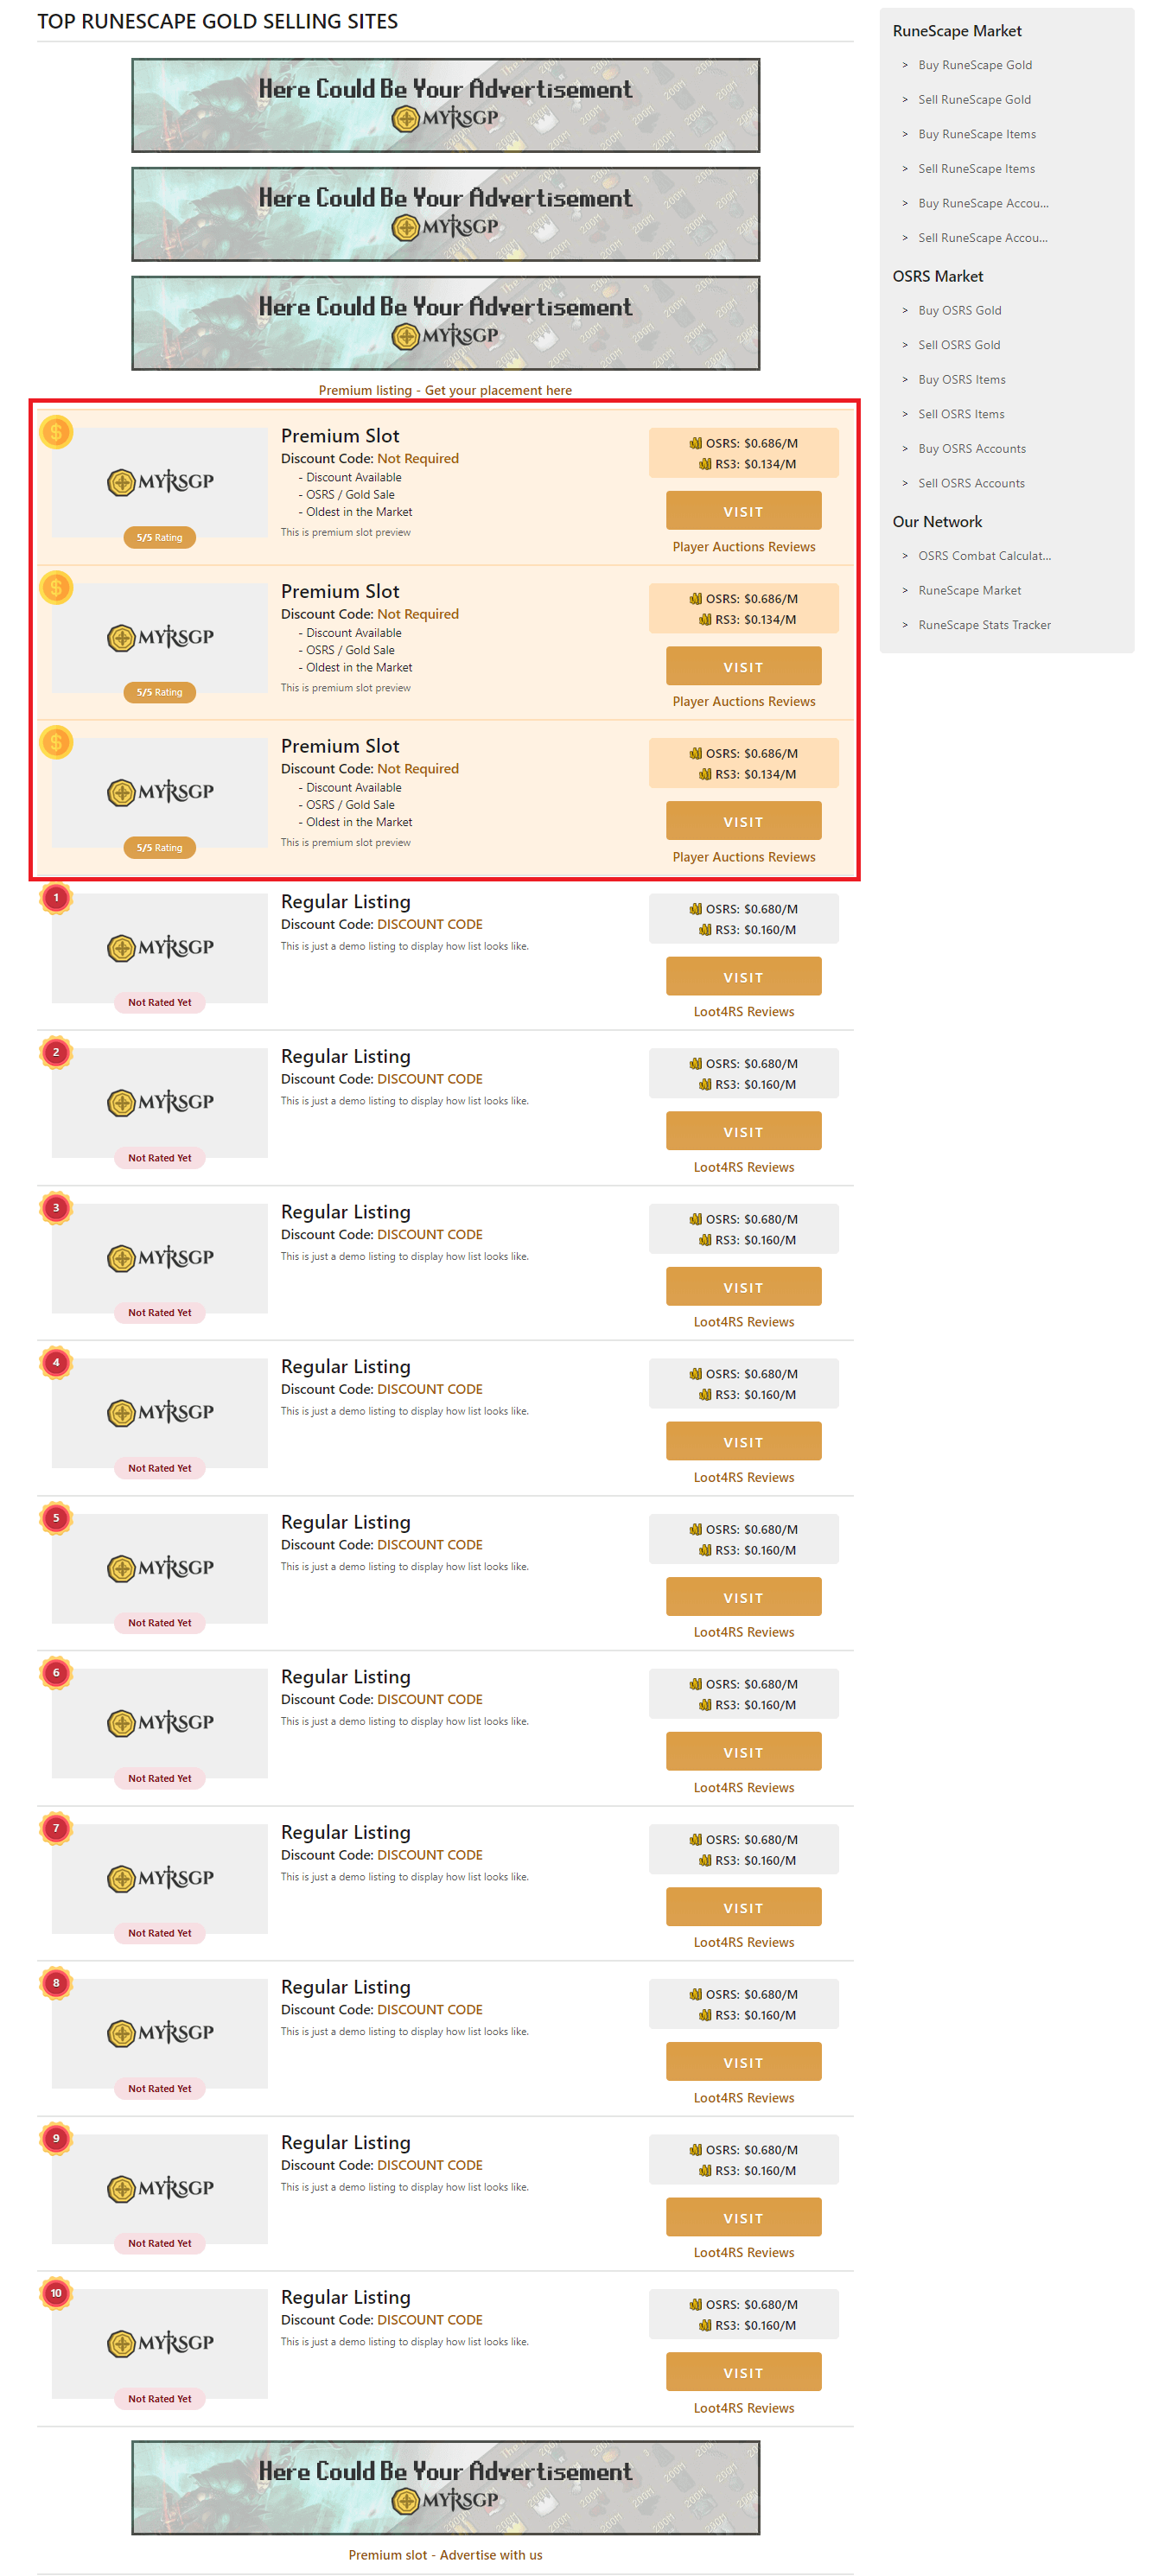Click the red rank 10 badge icon
Image resolution: width=1165 pixels, height=2576 pixels.
[56, 2293]
